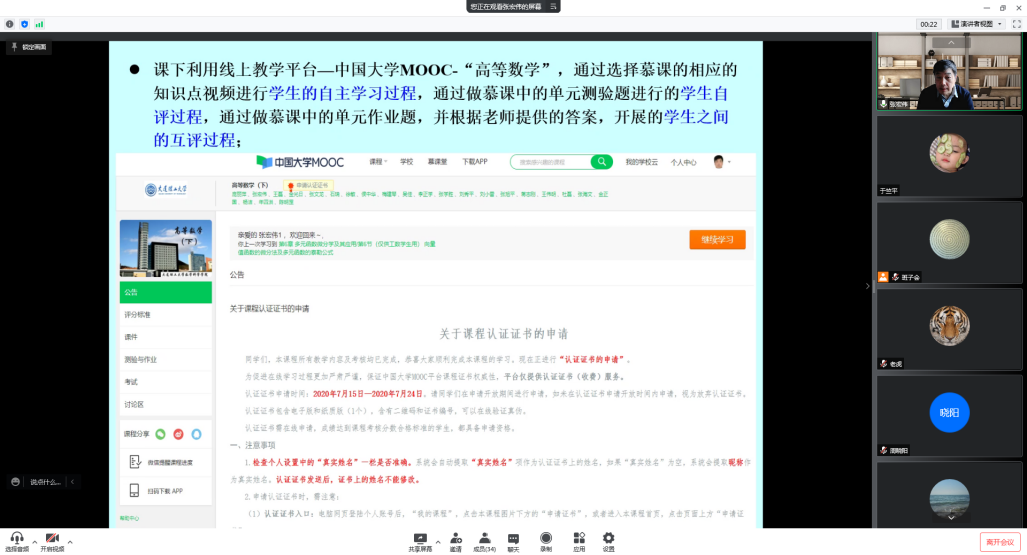Click the 慕课堂 navigation item
The image size is (1027, 555).
tap(437, 162)
